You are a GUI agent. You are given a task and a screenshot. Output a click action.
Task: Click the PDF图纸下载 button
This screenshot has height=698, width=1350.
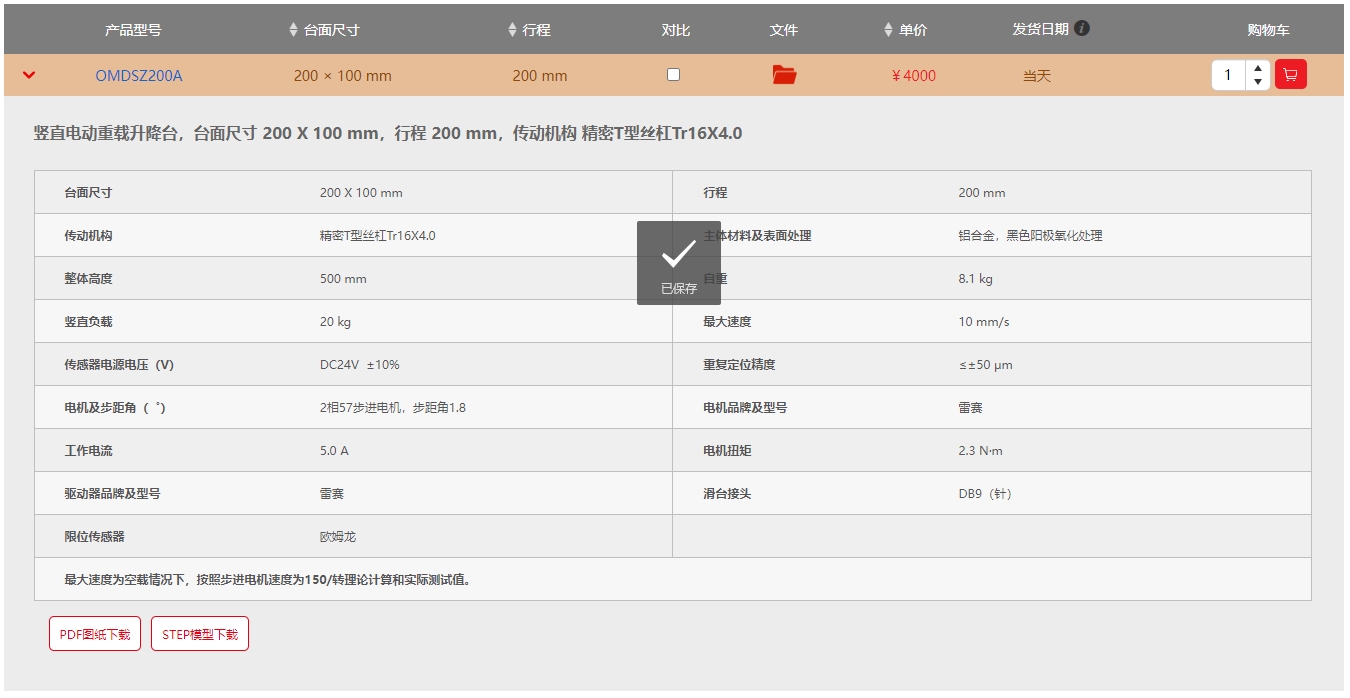[x=95, y=634]
